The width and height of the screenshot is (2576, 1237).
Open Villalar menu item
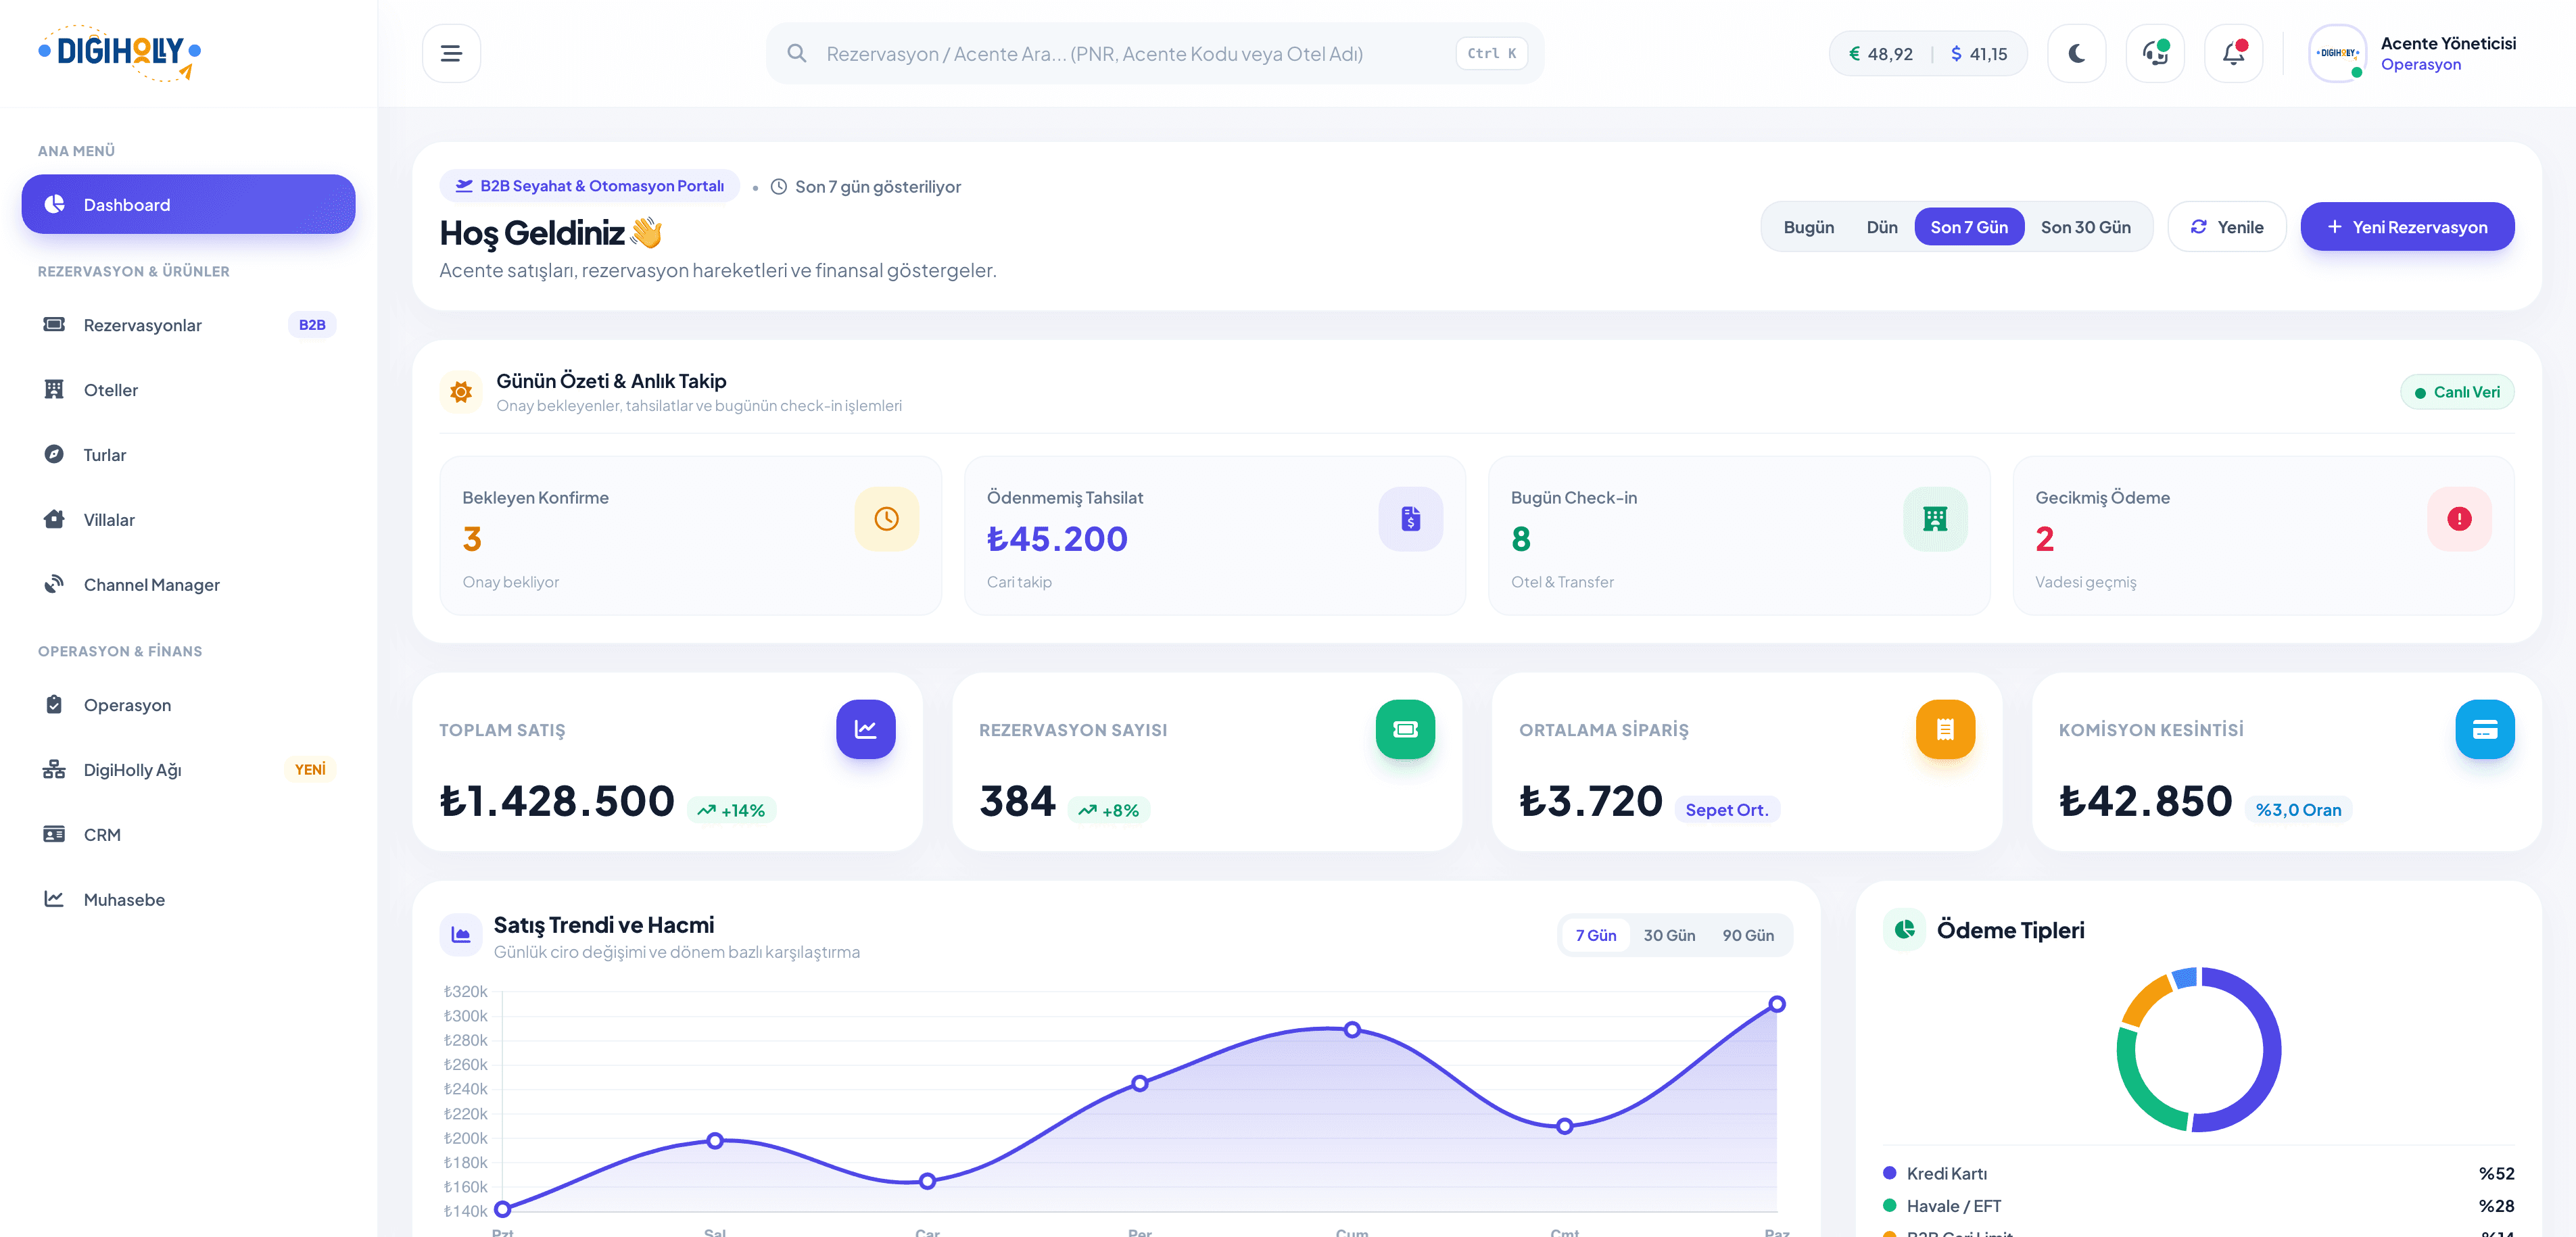pyautogui.click(x=188, y=520)
